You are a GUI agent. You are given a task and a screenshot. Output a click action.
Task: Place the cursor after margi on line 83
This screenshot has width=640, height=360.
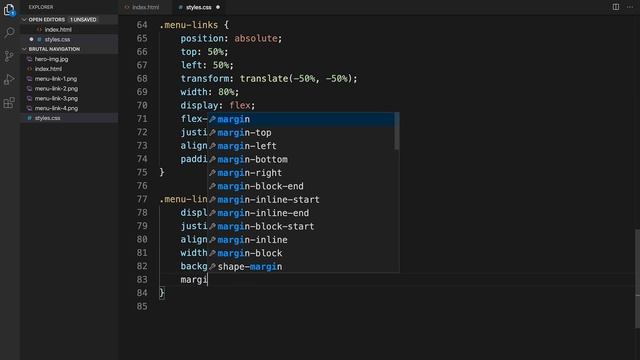[208, 280]
